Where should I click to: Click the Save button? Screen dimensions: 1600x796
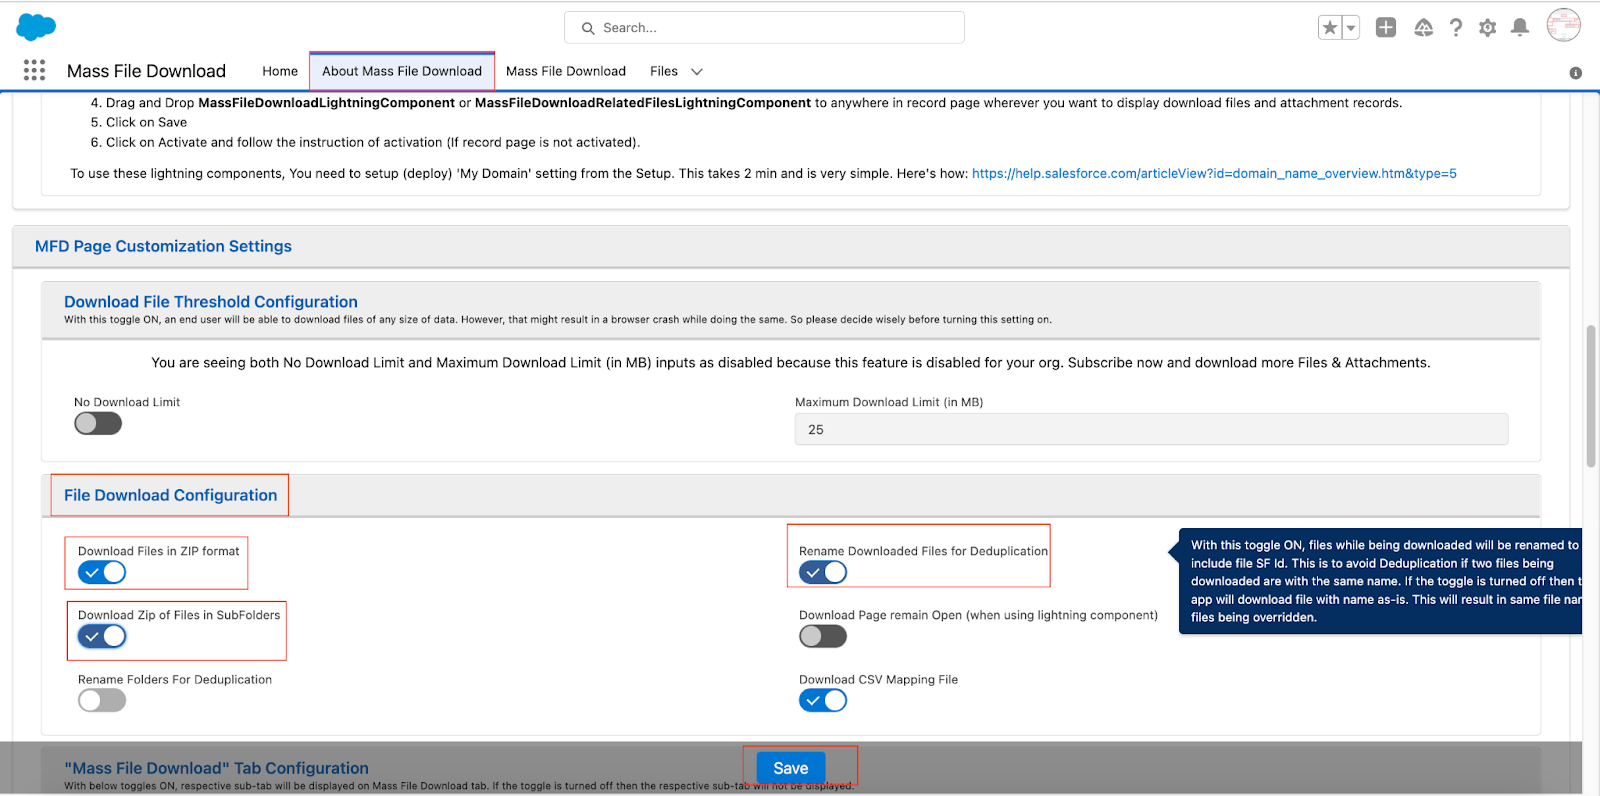[791, 768]
